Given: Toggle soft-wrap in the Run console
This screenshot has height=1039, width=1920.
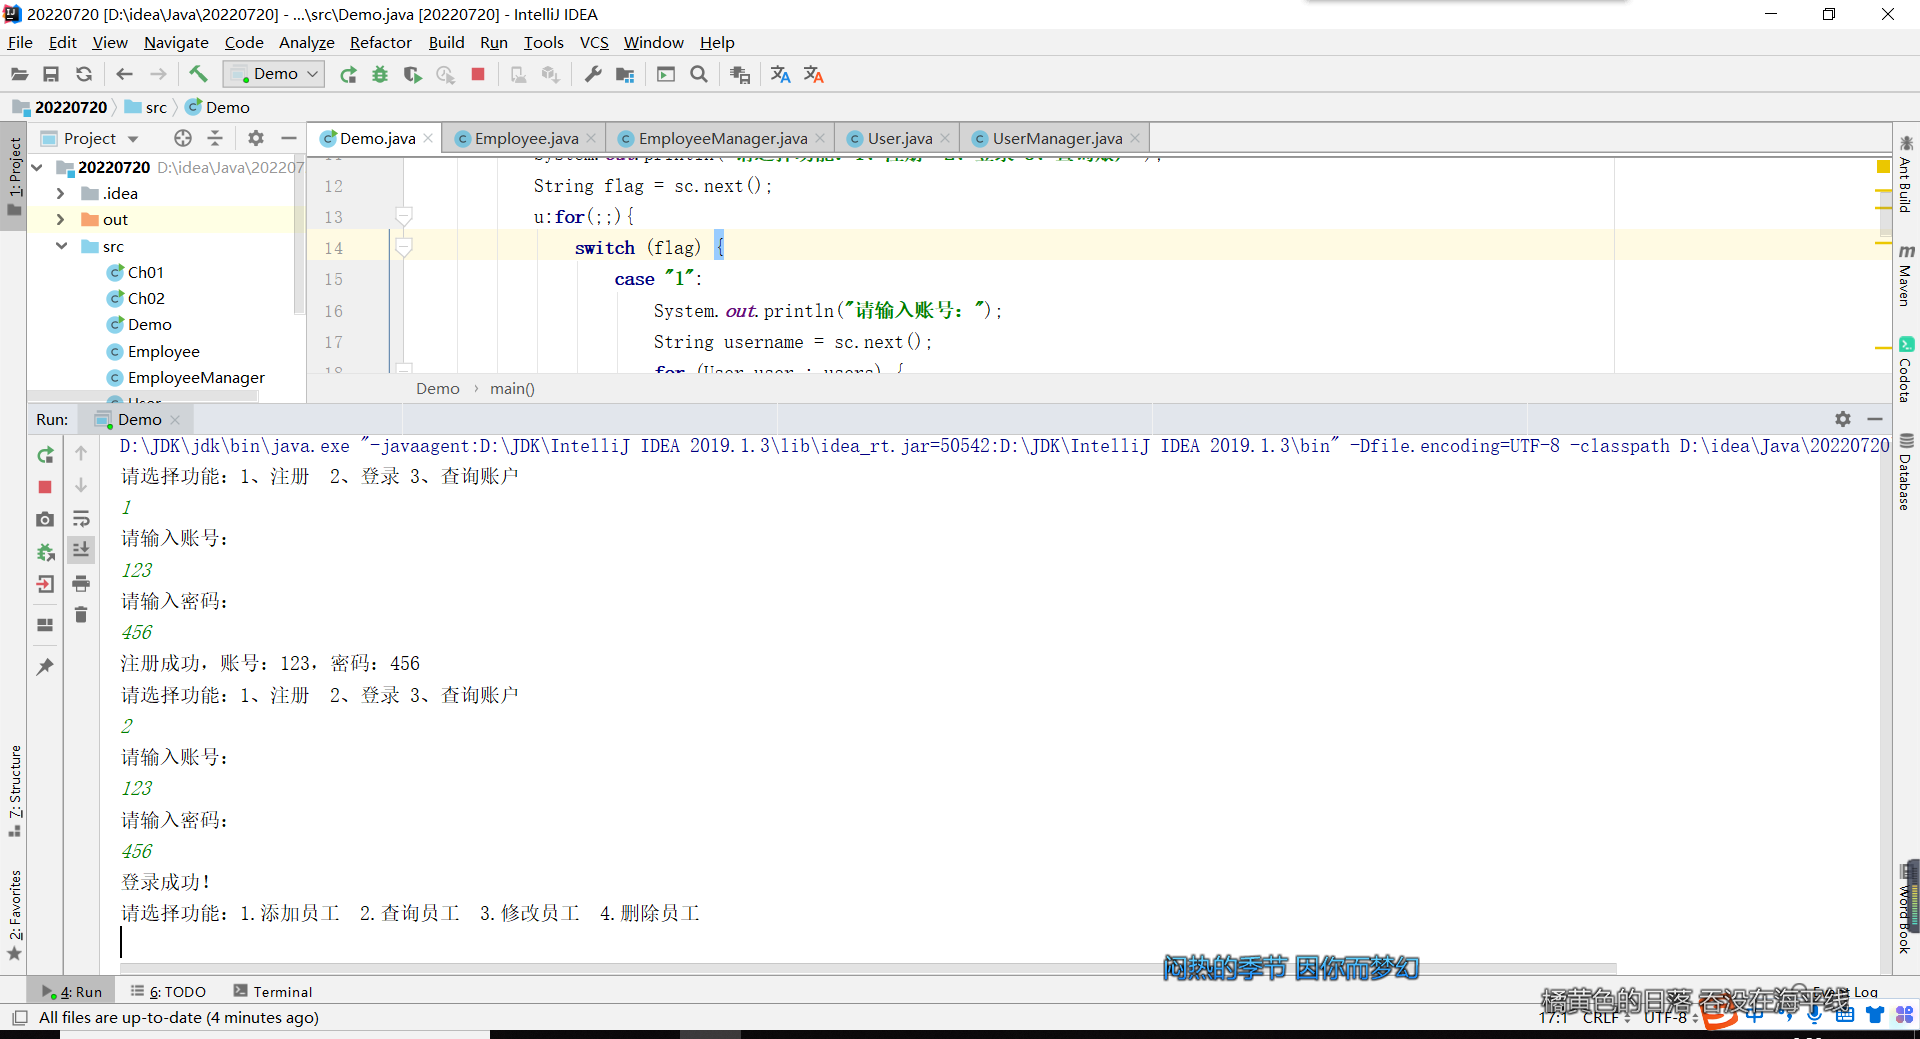Looking at the screenshot, I should tap(81, 519).
